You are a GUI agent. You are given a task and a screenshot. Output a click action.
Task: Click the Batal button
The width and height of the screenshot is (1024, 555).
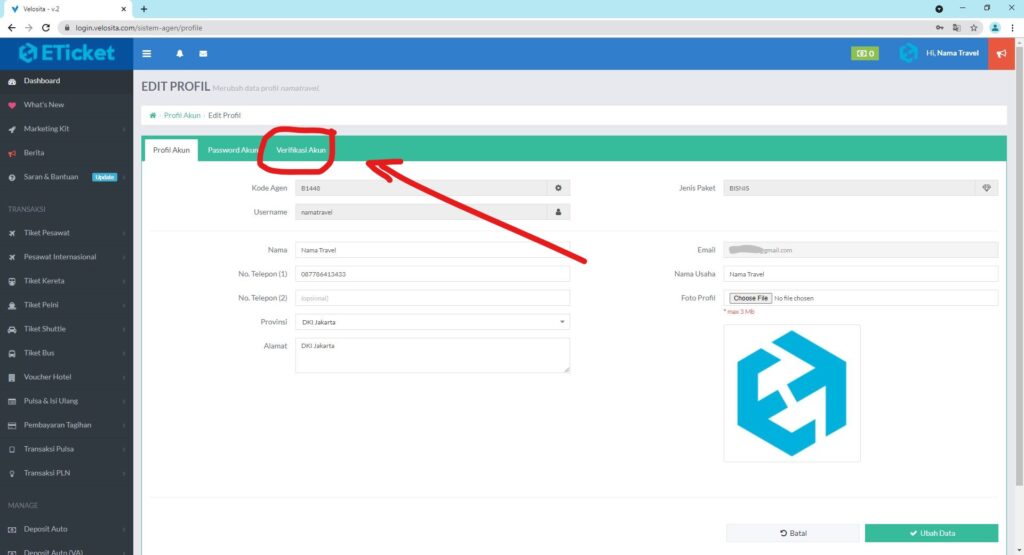[793, 533]
